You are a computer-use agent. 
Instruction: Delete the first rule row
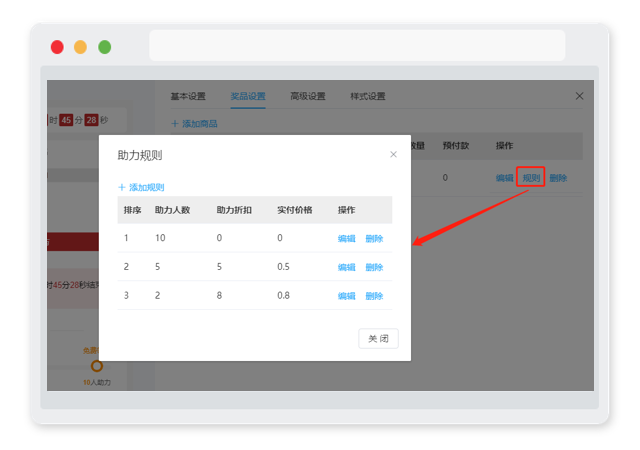click(x=374, y=238)
